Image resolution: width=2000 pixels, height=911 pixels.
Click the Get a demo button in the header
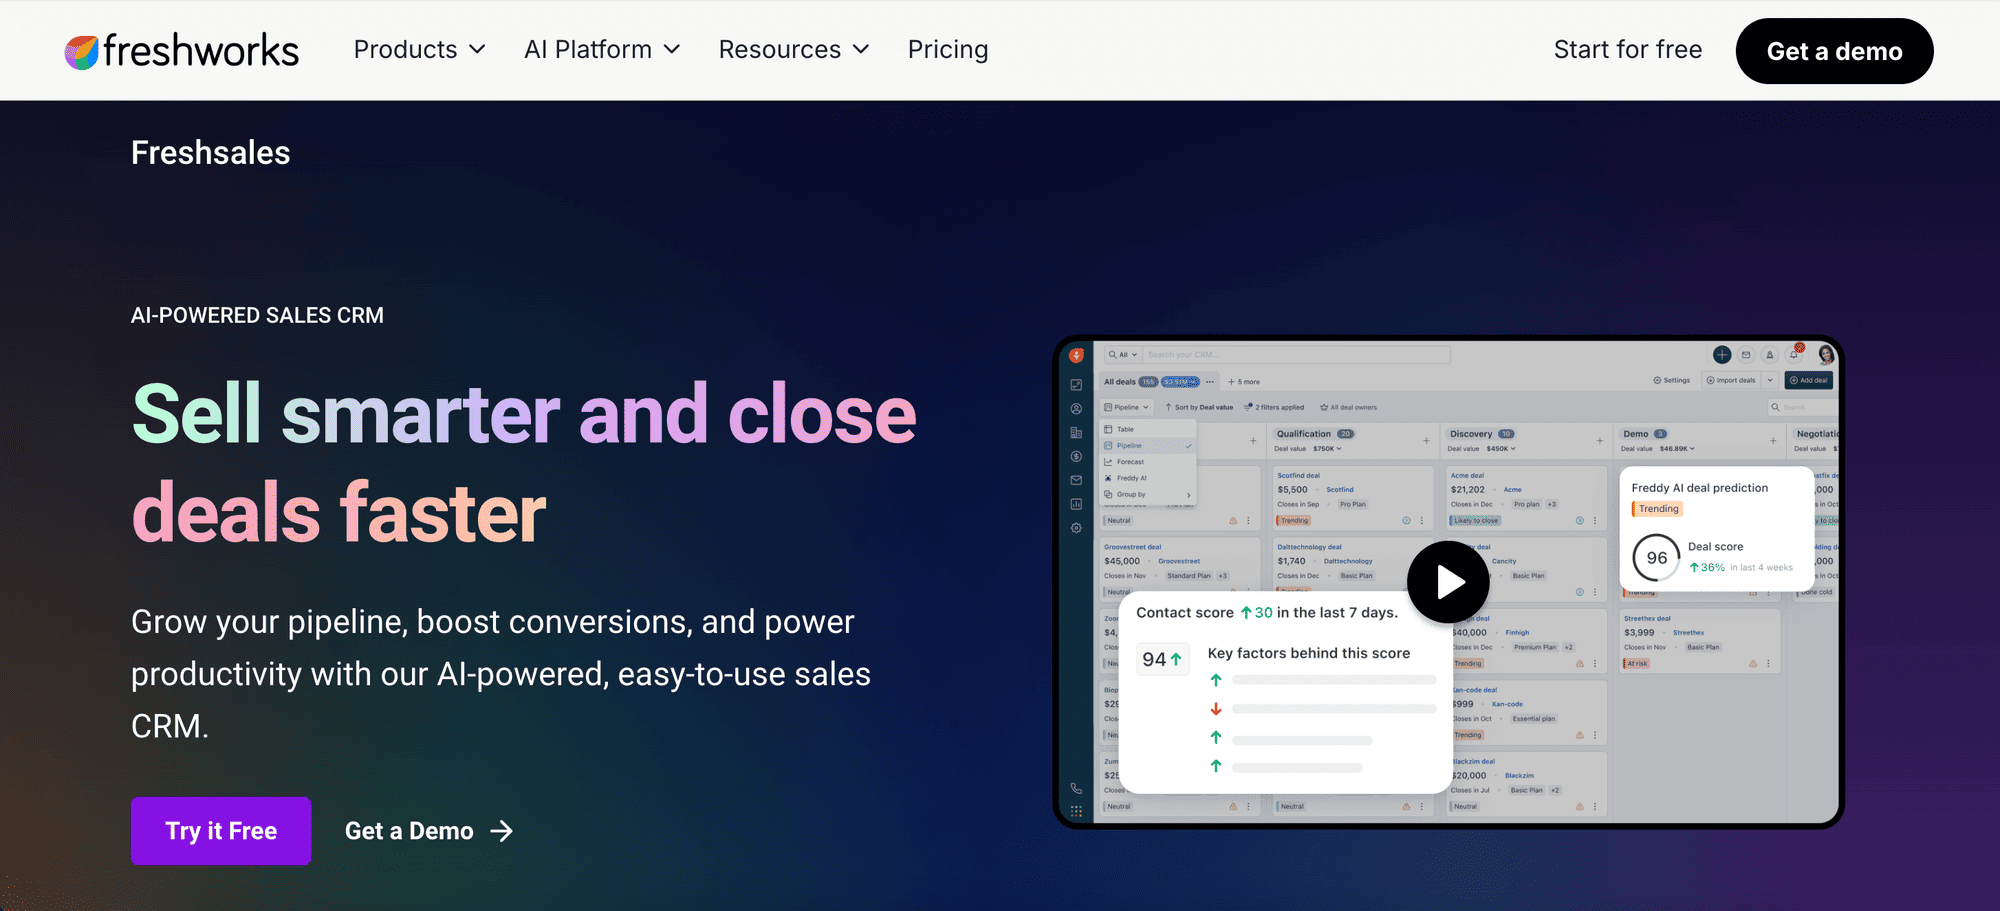[x=1834, y=51]
